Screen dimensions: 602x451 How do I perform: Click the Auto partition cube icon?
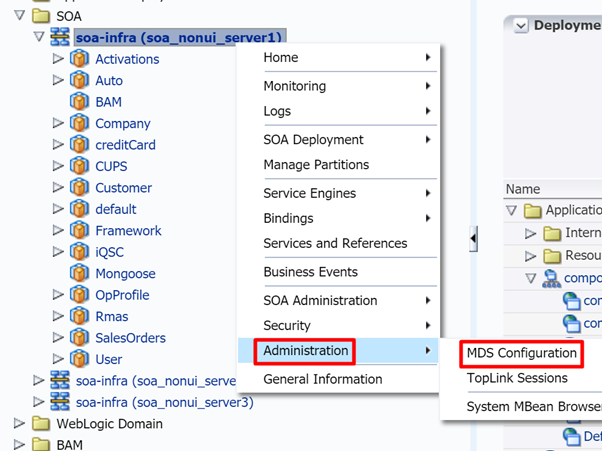[x=79, y=80]
